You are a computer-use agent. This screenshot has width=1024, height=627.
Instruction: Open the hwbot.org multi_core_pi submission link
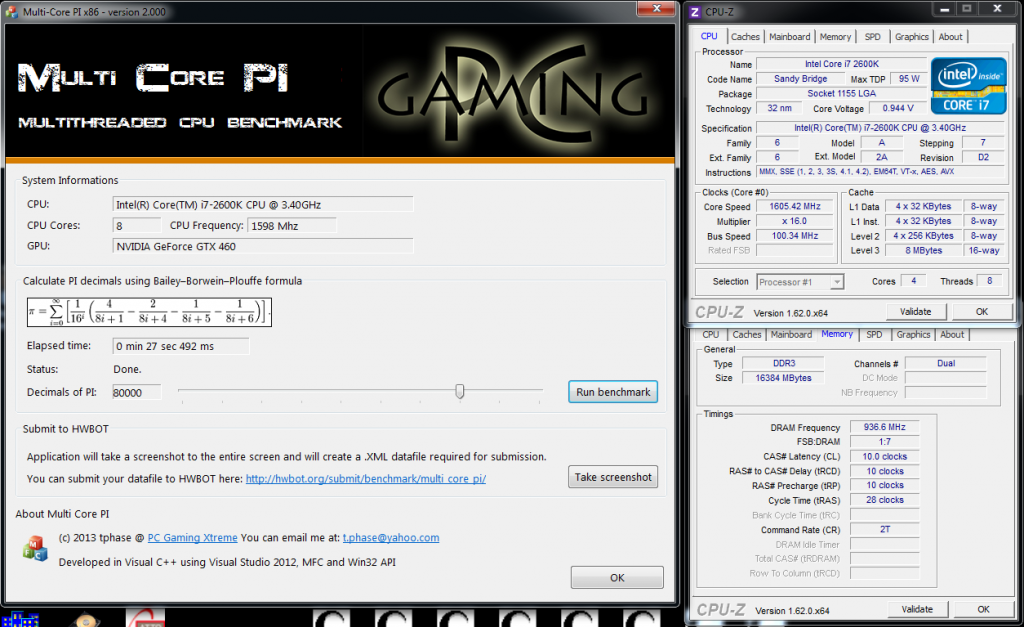(366, 479)
